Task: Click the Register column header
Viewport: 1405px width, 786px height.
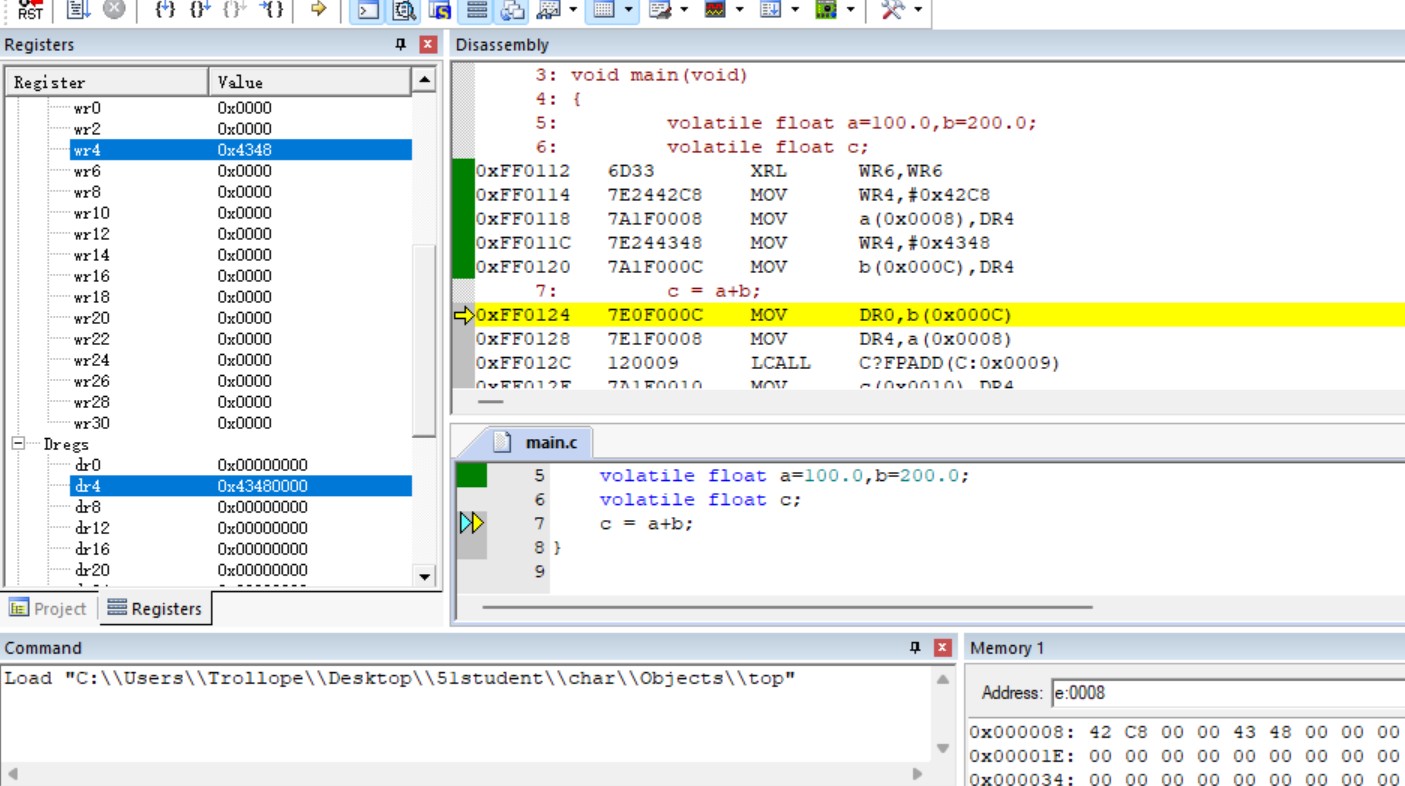Action: [x=108, y=82]
